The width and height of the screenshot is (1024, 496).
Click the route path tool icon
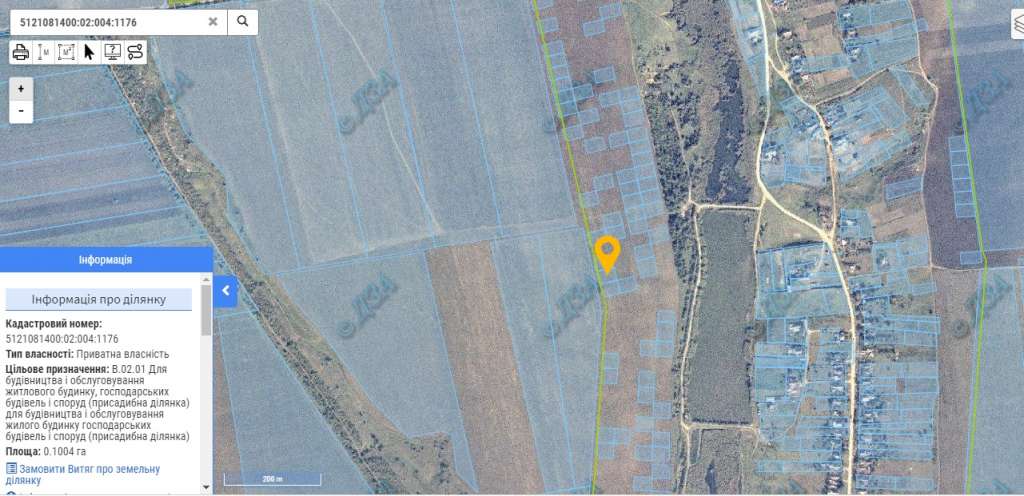pos(135,52)
